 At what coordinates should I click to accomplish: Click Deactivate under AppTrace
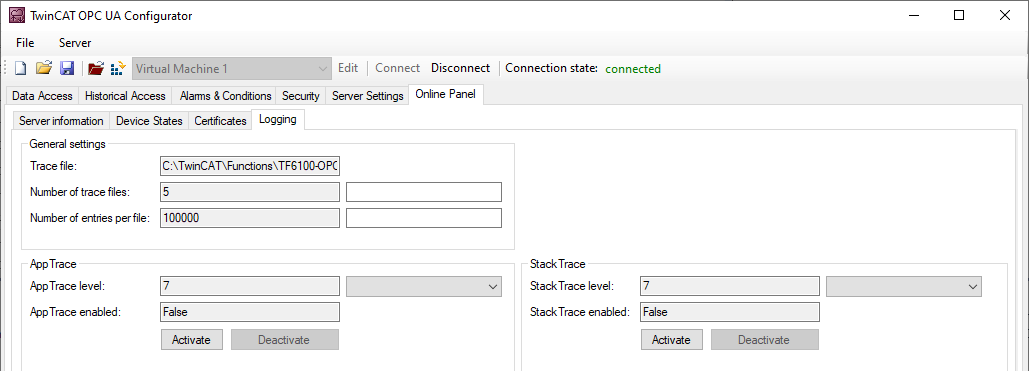click(284, 339)
